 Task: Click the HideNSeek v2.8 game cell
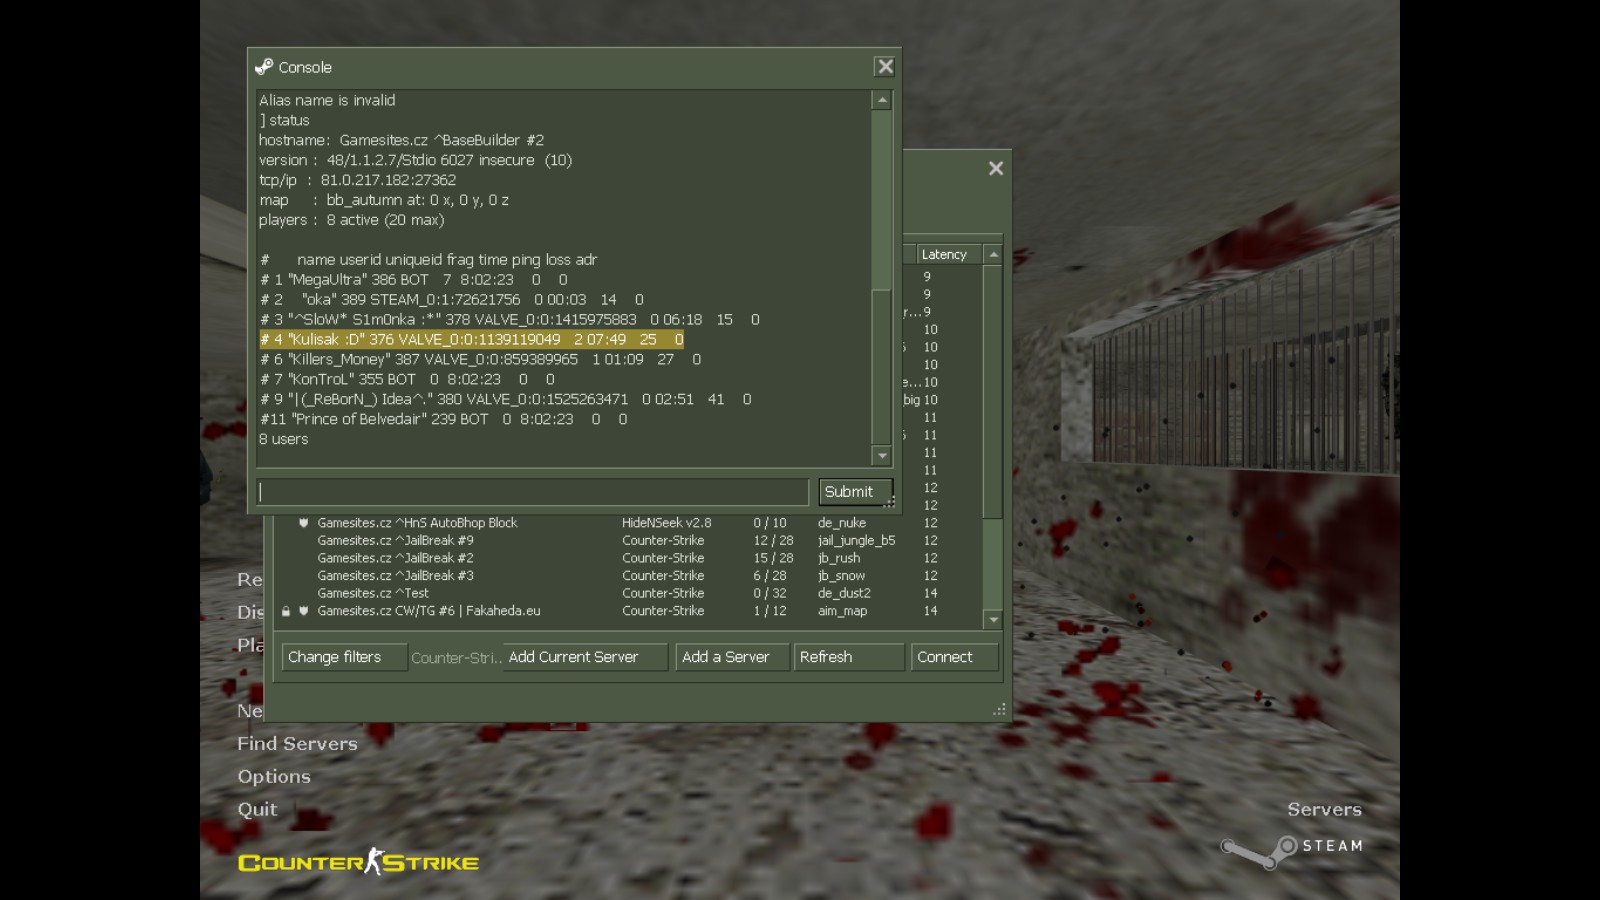click(666, 523)
